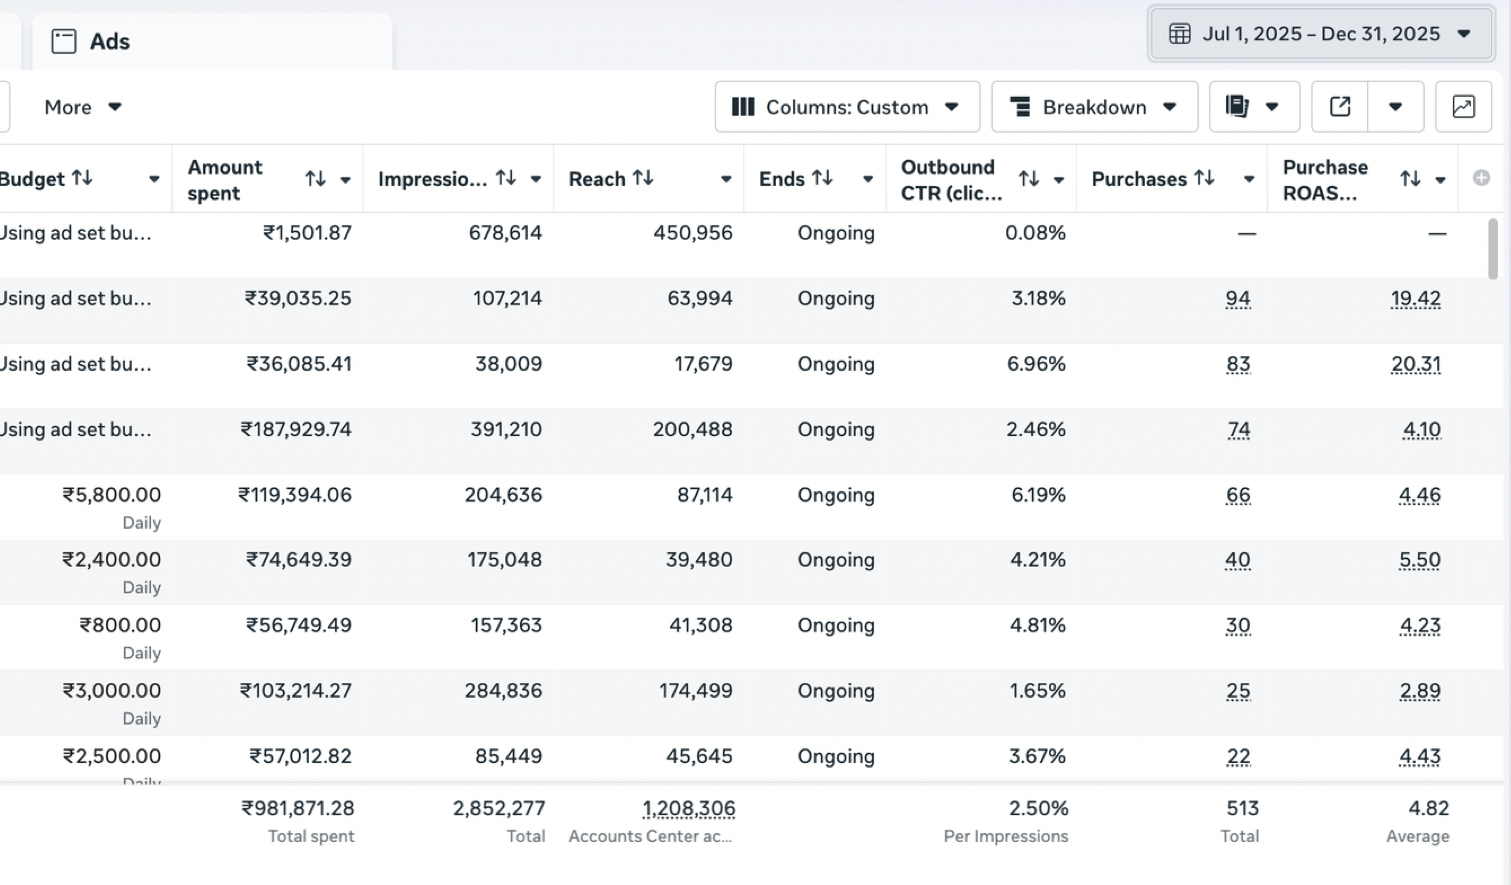The width and height of the screenshot is (1511, 885).
Task: Open ROAS value 20.31 link
Action: (1416, 364)
